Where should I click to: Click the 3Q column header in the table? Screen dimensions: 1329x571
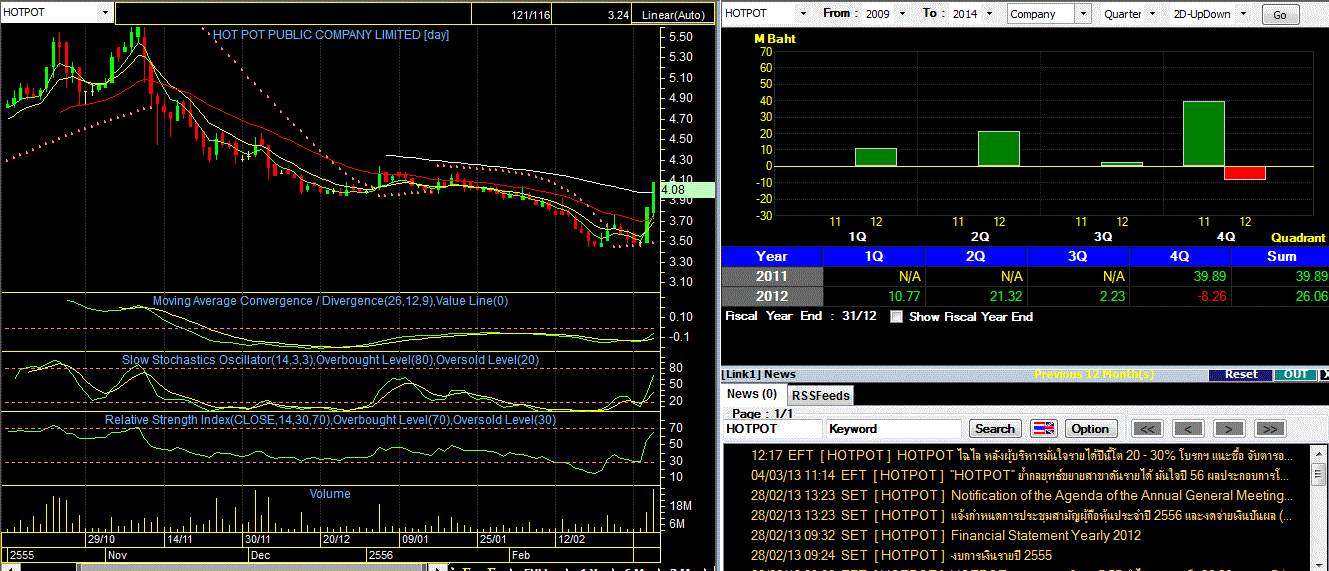pos(1078,256)
